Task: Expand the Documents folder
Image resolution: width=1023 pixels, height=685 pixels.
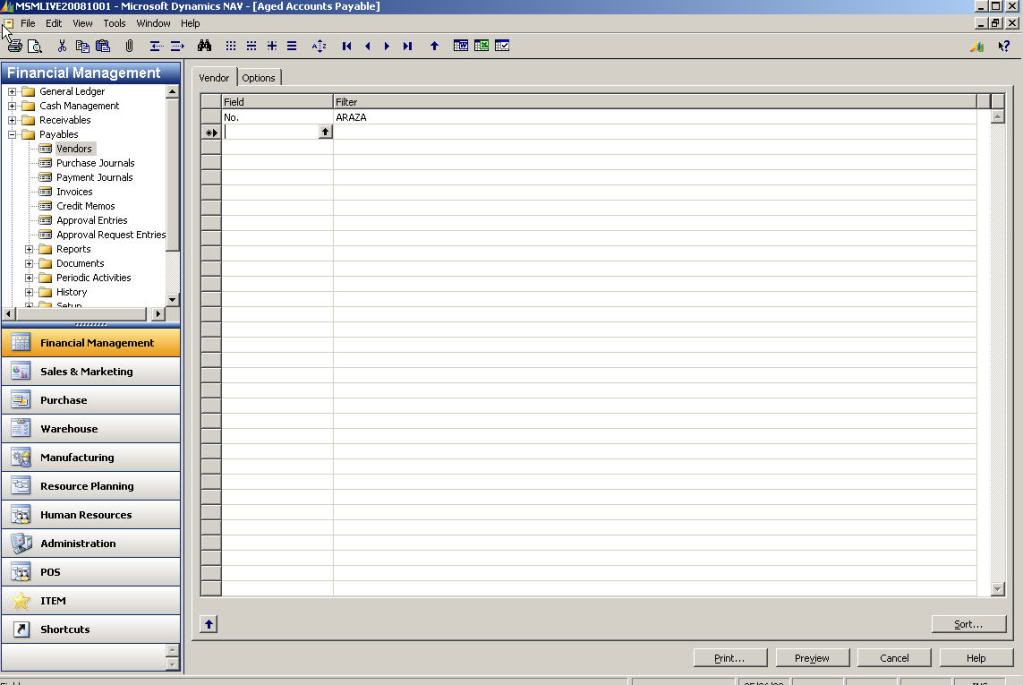Action: [x=29, y=264]
